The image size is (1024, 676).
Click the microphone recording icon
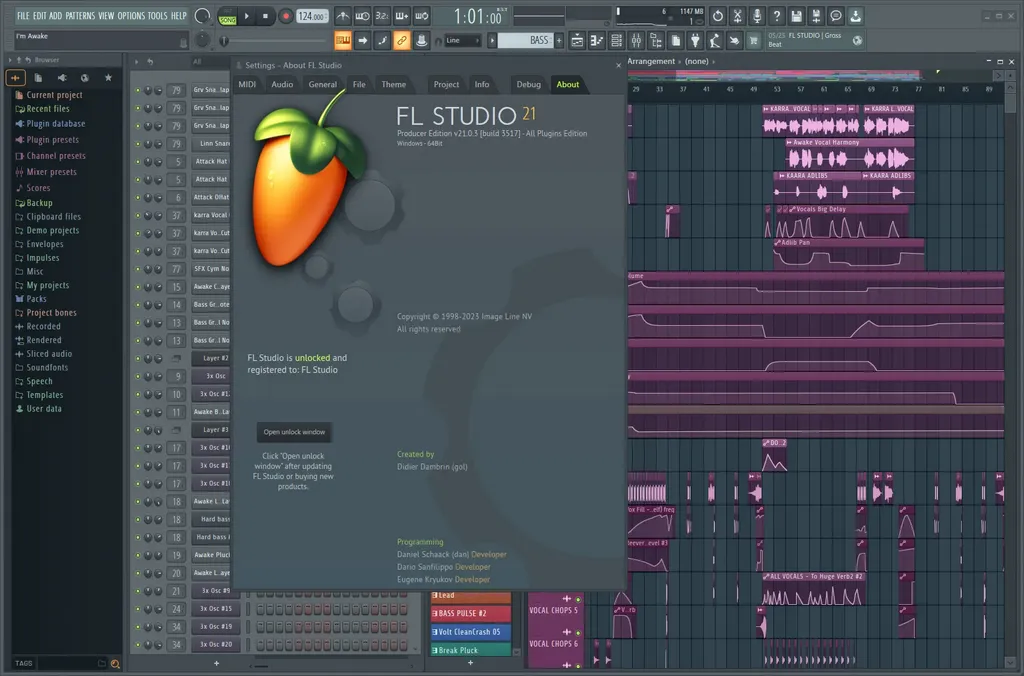click(757, 16)
